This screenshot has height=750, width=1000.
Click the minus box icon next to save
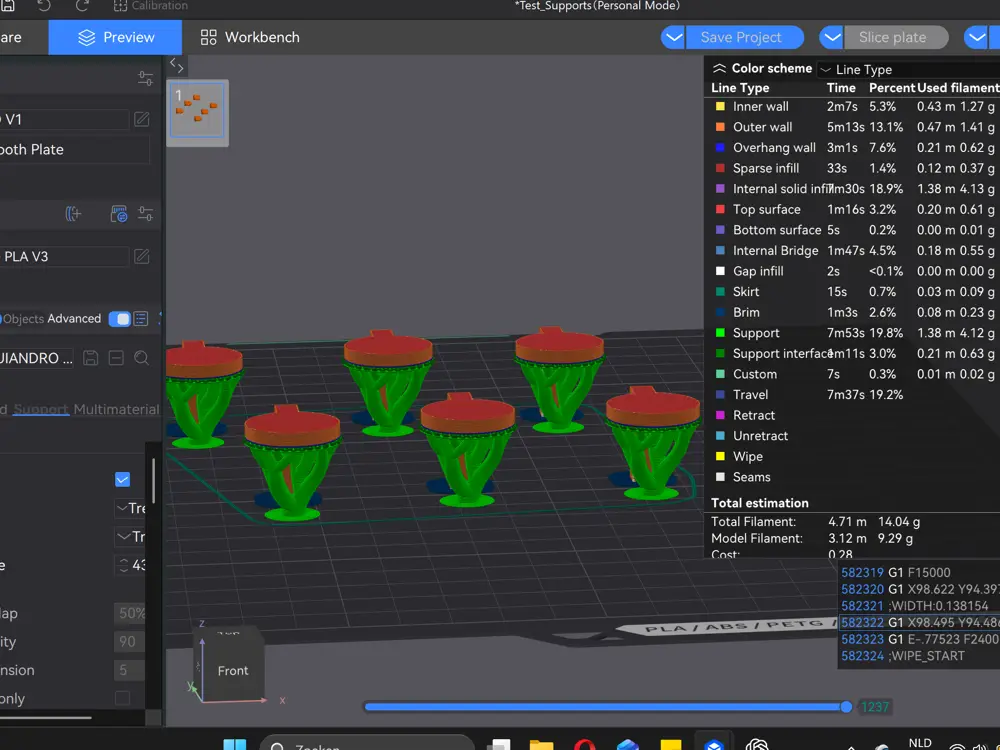click(x=116, y=358)
